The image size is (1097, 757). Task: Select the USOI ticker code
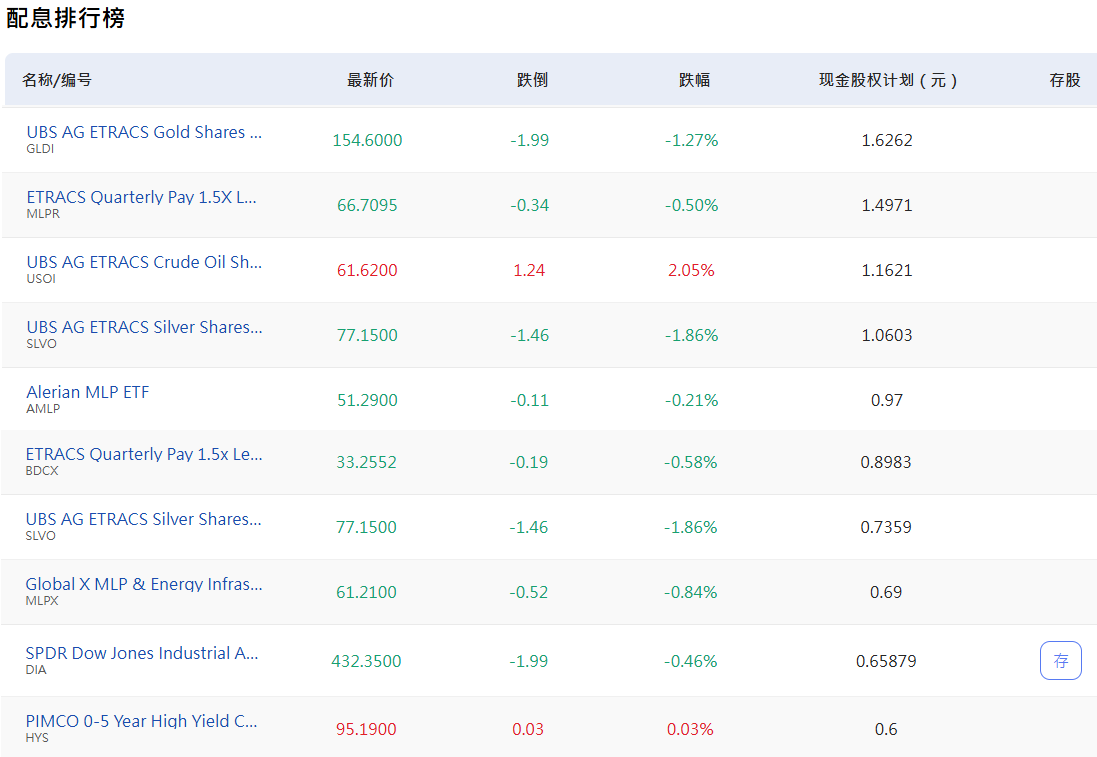pos(41,278)
